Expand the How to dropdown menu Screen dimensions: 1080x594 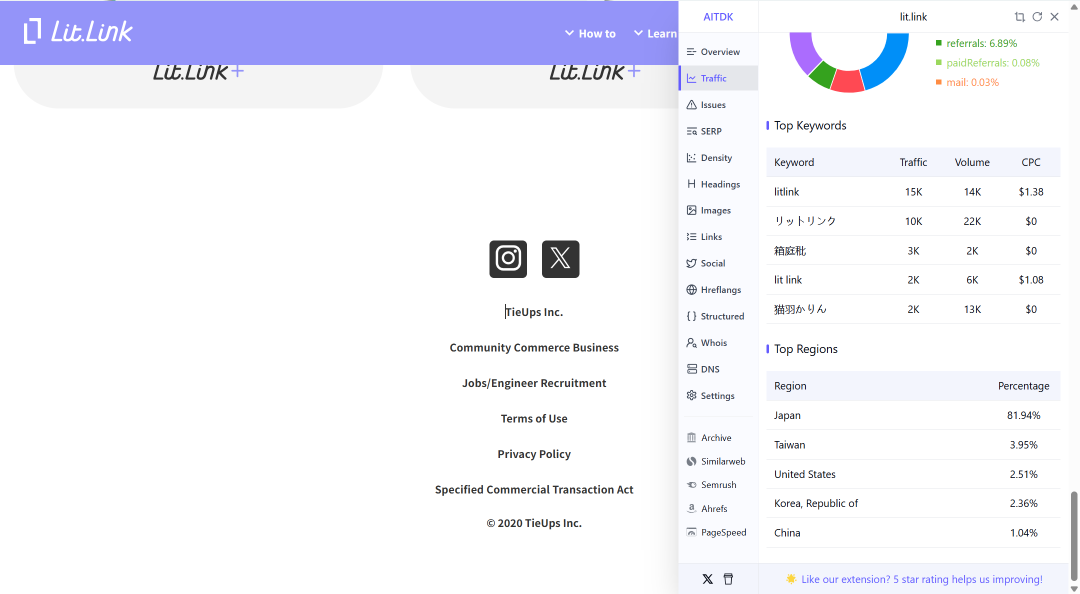coord(590,33)
